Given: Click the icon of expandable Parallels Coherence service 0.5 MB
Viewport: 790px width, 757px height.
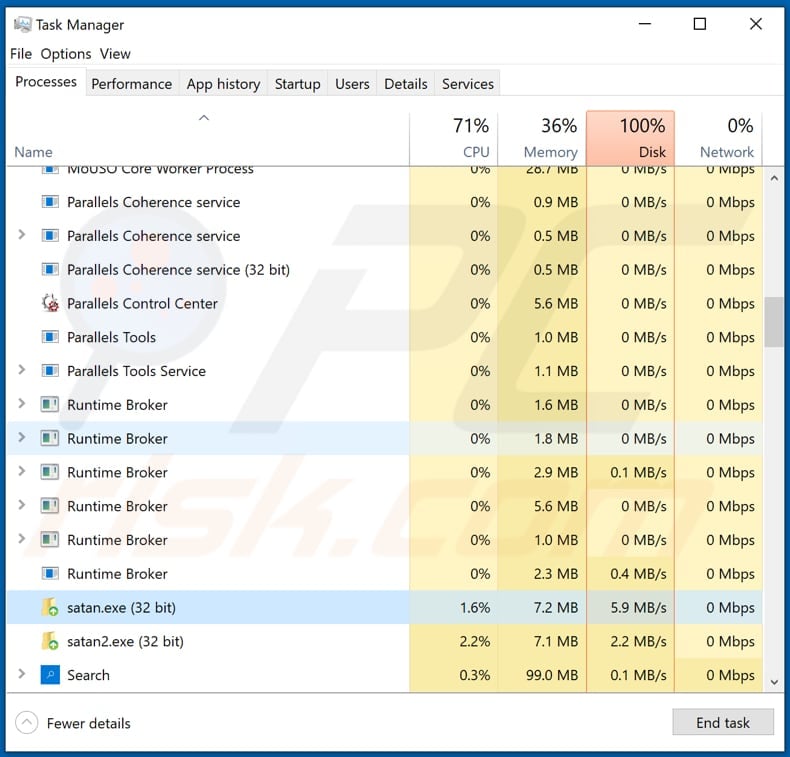Looking at the screenshot, I should click(50, 236).
